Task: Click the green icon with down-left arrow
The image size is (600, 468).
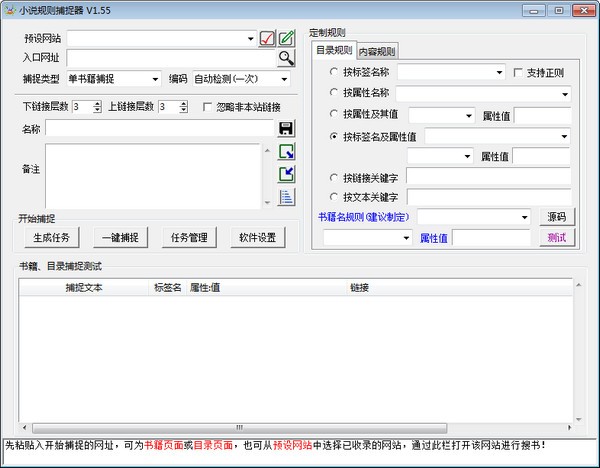Action: [x=286, y=174]
